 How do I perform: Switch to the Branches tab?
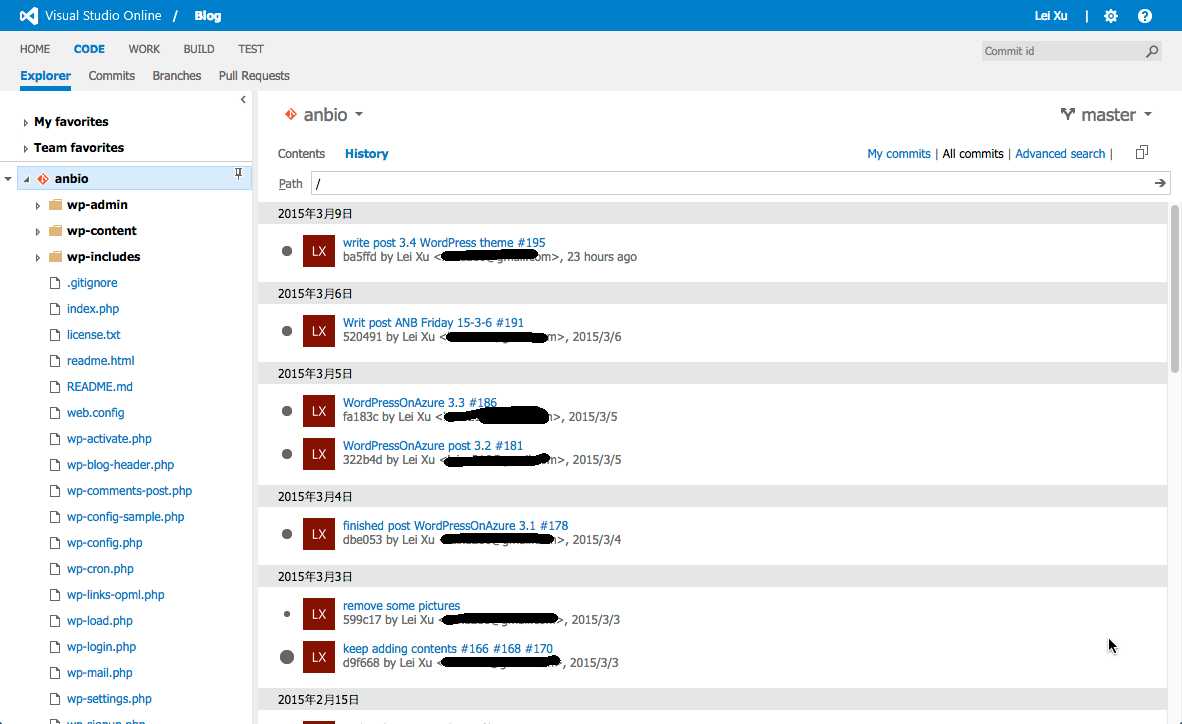(176, 75)
